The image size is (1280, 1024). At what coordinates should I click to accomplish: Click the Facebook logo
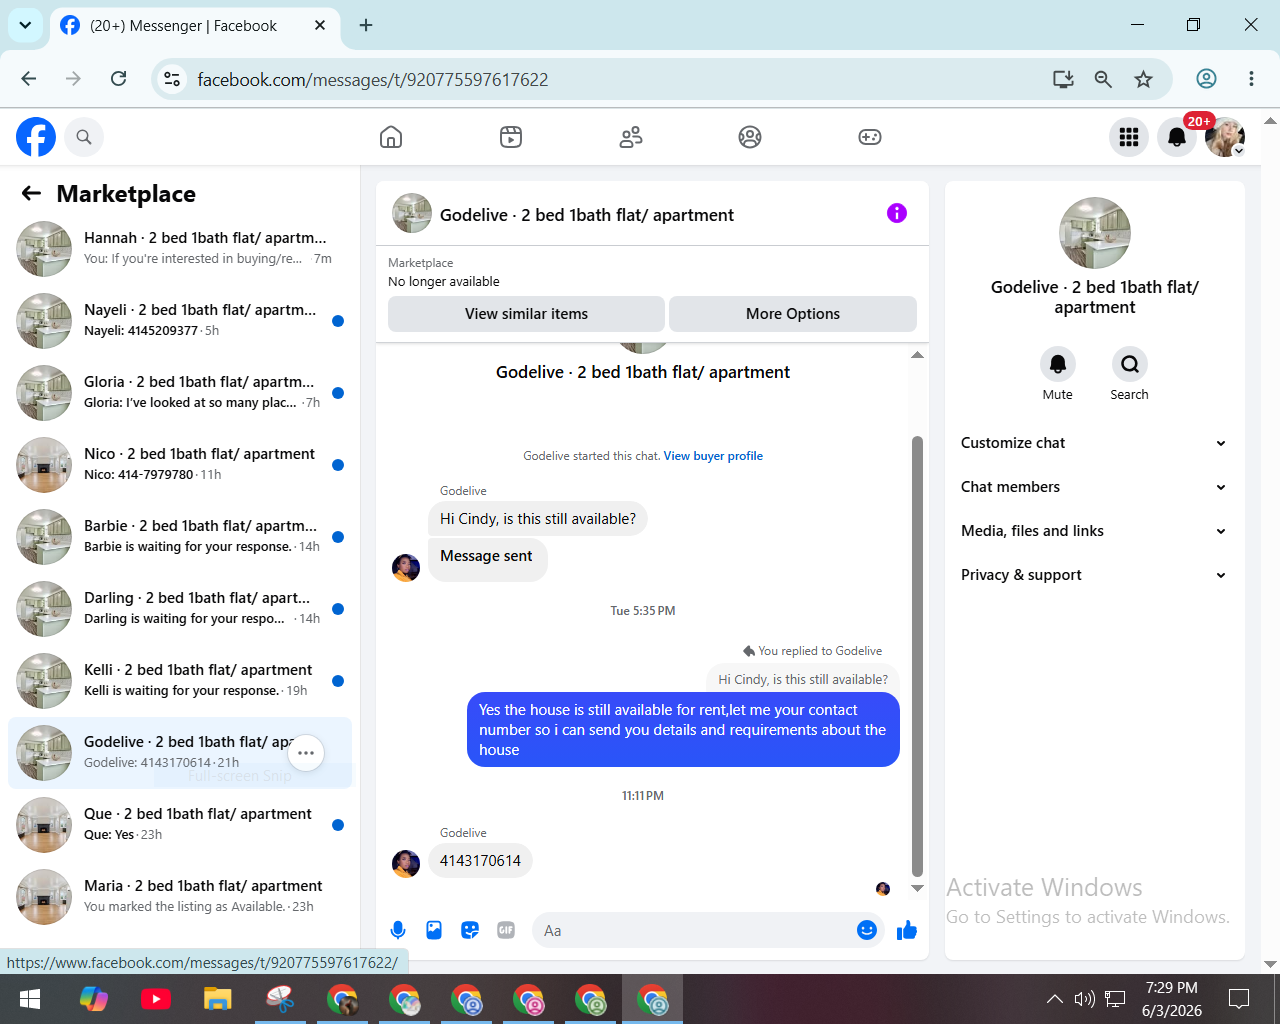pos(36,137)
